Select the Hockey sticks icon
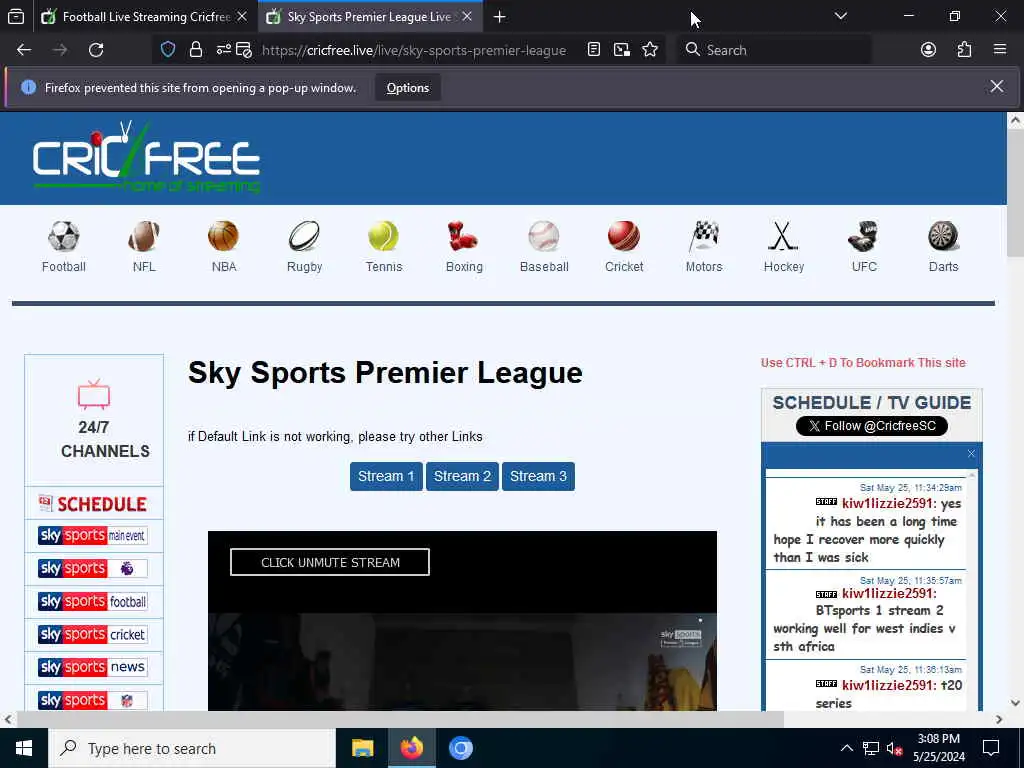This screenshot has width=1024, height=768. (x=783, y=236)
